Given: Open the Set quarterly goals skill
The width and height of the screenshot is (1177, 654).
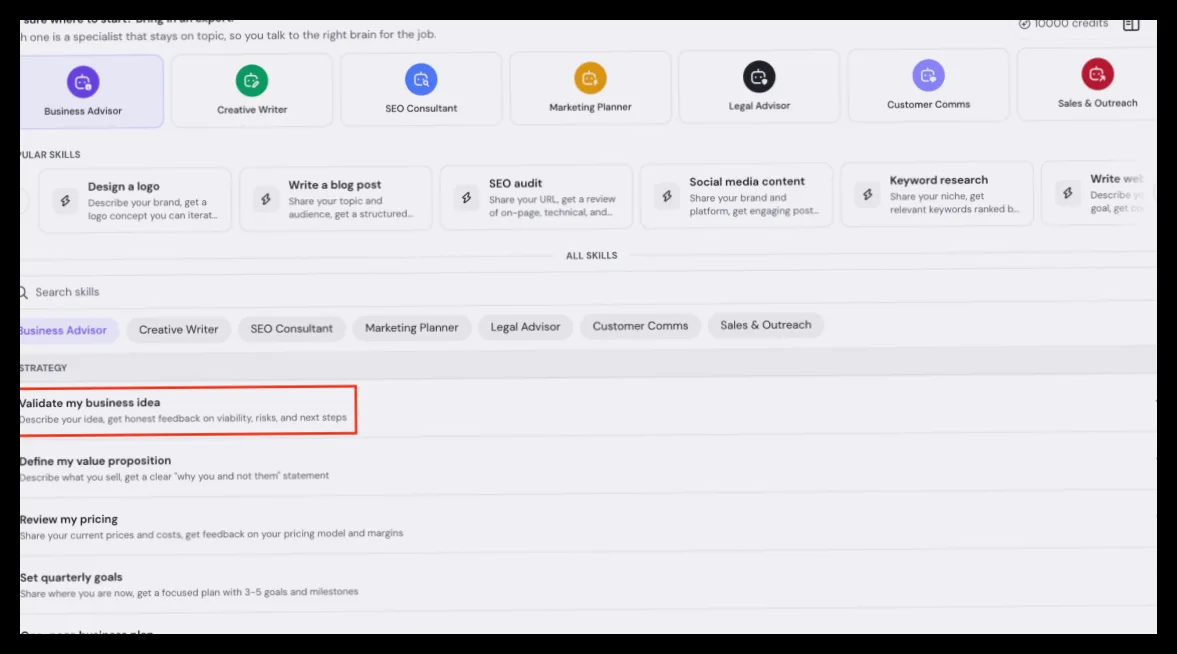Looking at the screenshot, I should click(x=588, y=583).
